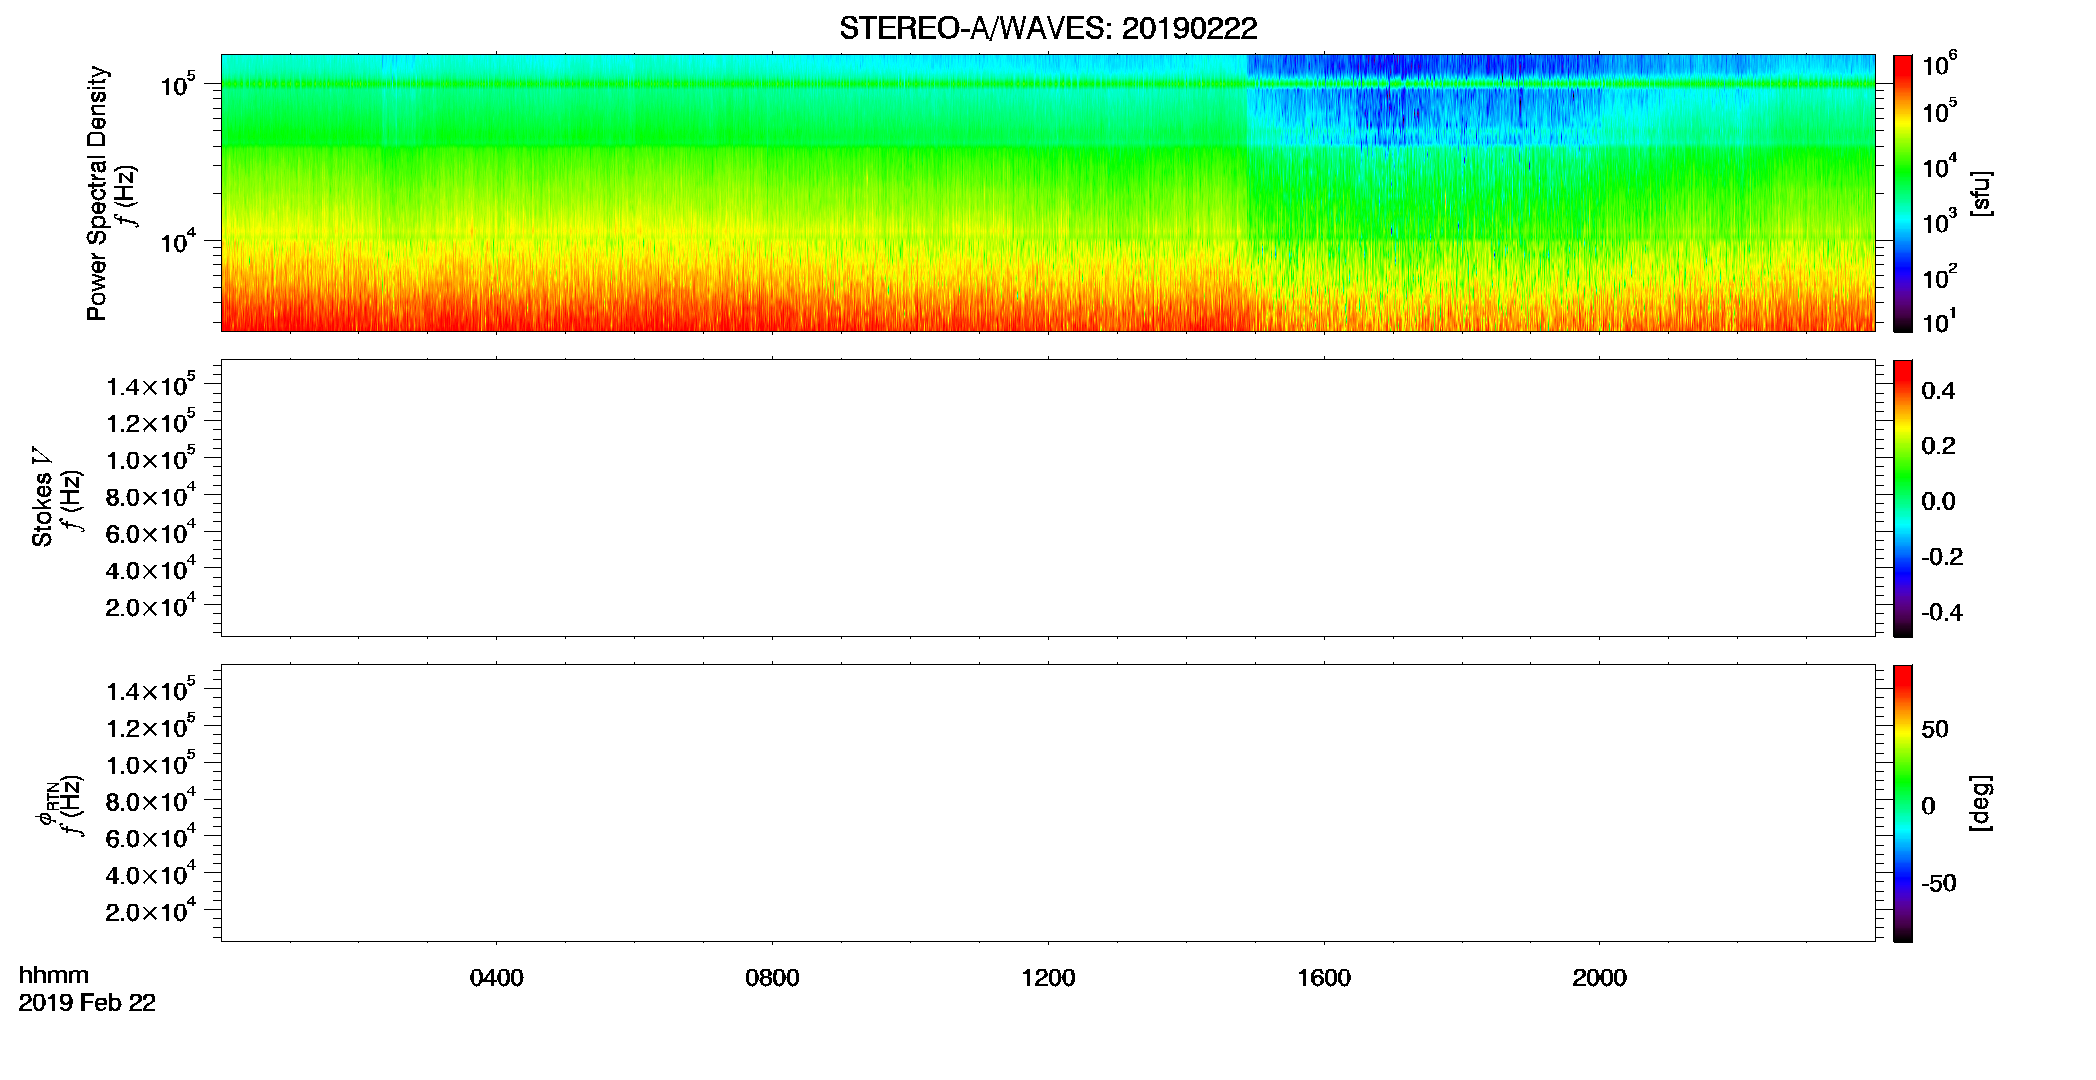2096x1080 pixels.
Task: Click the -50 label on degrees colorbar
Action: pos(1939,884)
